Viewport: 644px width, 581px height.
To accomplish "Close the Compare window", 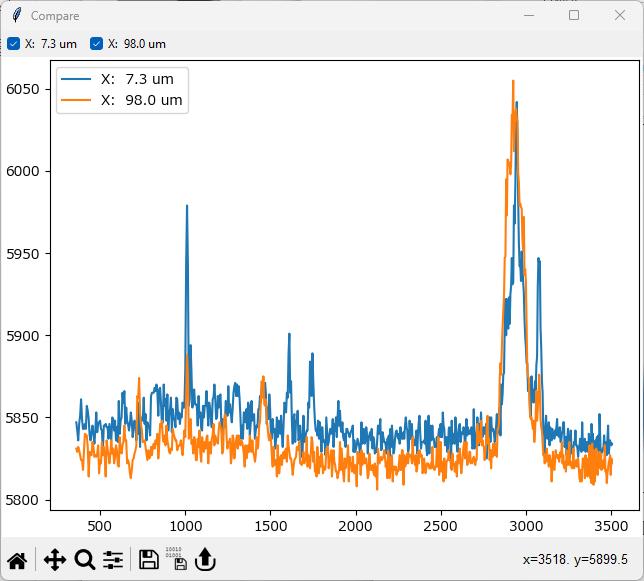I will pos(620,16).
